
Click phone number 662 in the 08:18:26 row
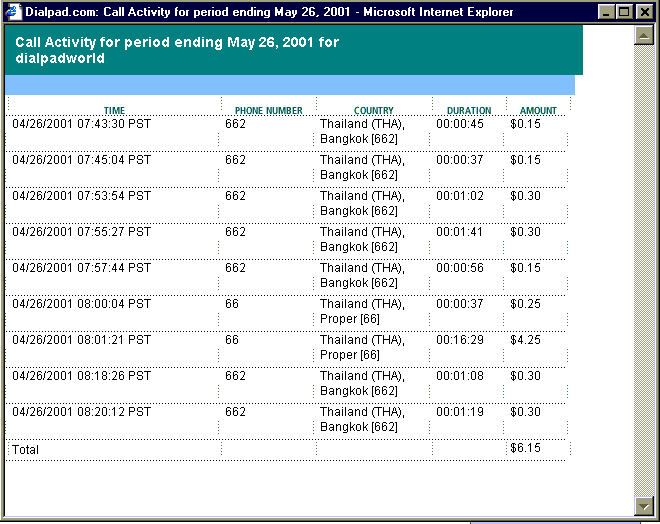[x=235, y=376]
